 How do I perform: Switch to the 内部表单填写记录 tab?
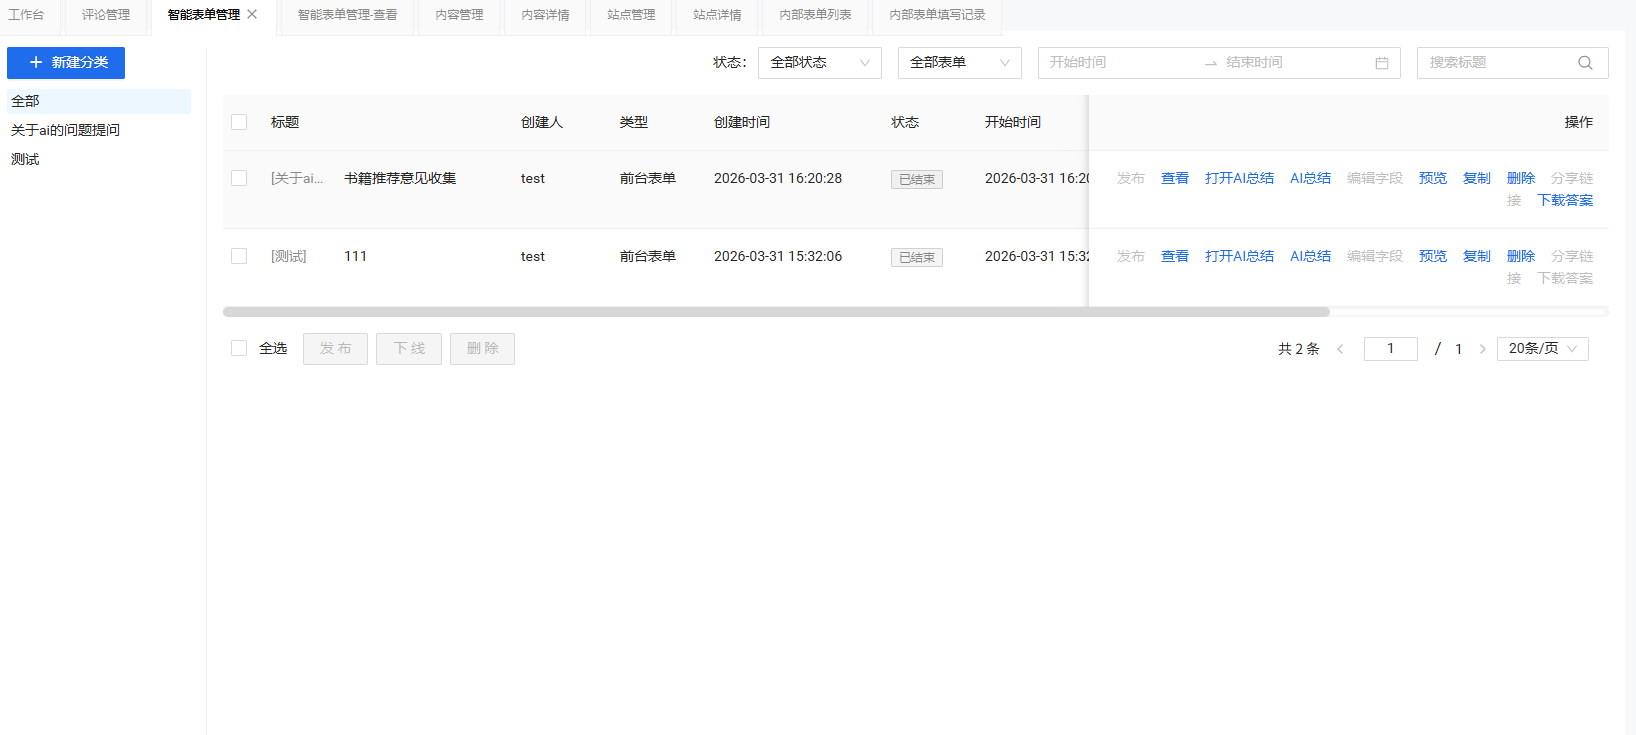pyautogui.click(x=937, y=15)
